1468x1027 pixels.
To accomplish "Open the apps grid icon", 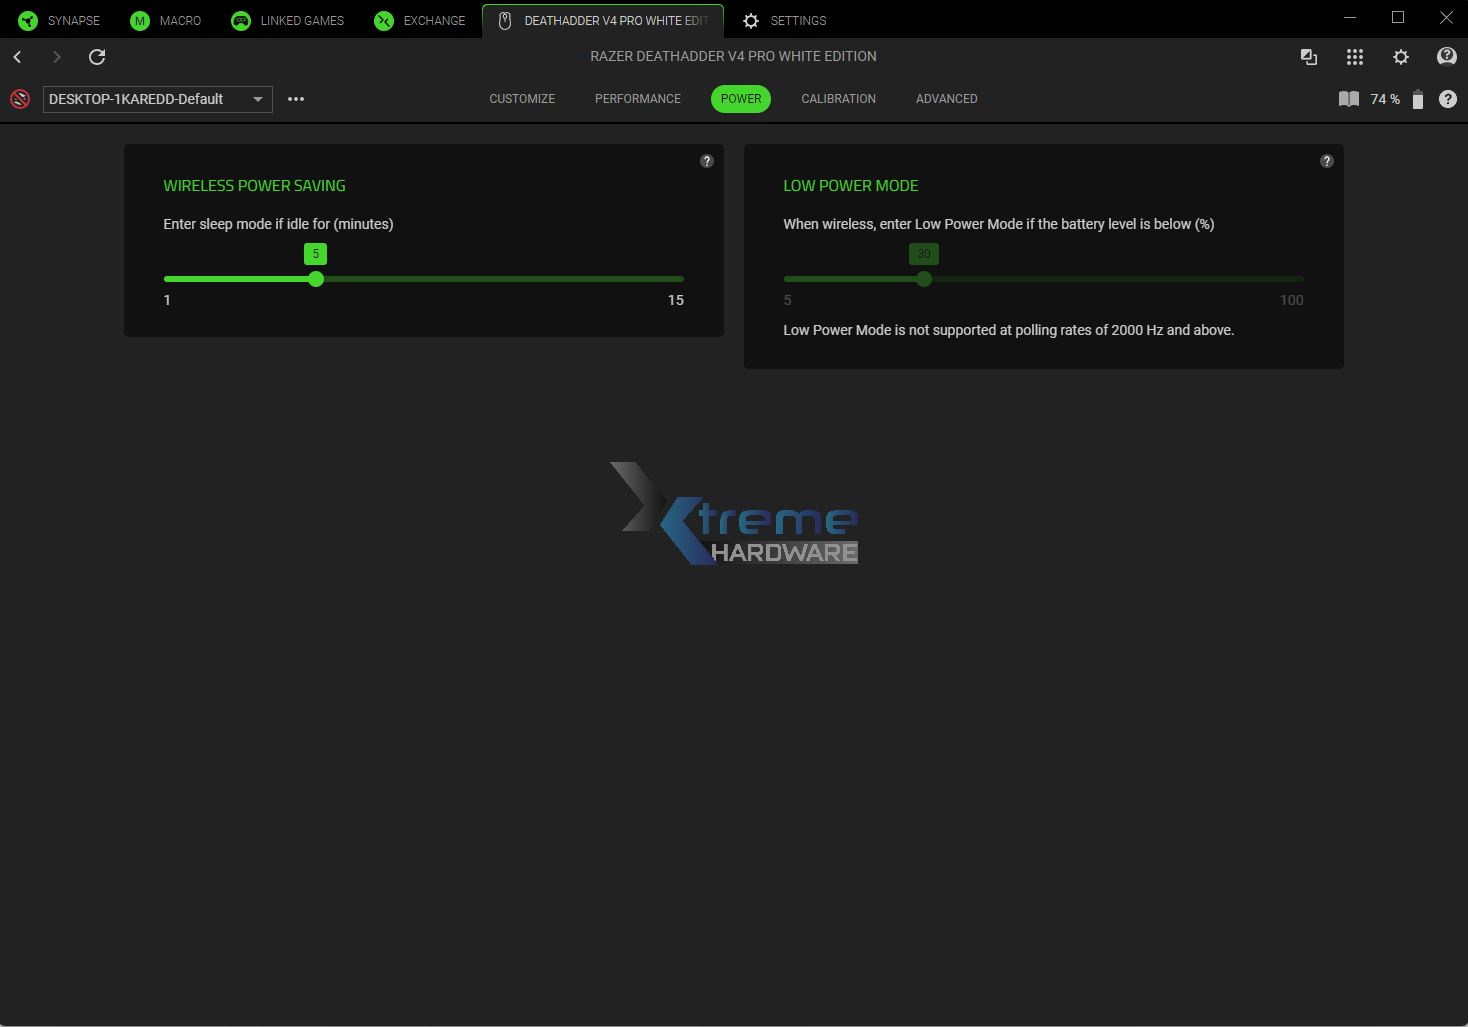I will tap(1355, 57).
